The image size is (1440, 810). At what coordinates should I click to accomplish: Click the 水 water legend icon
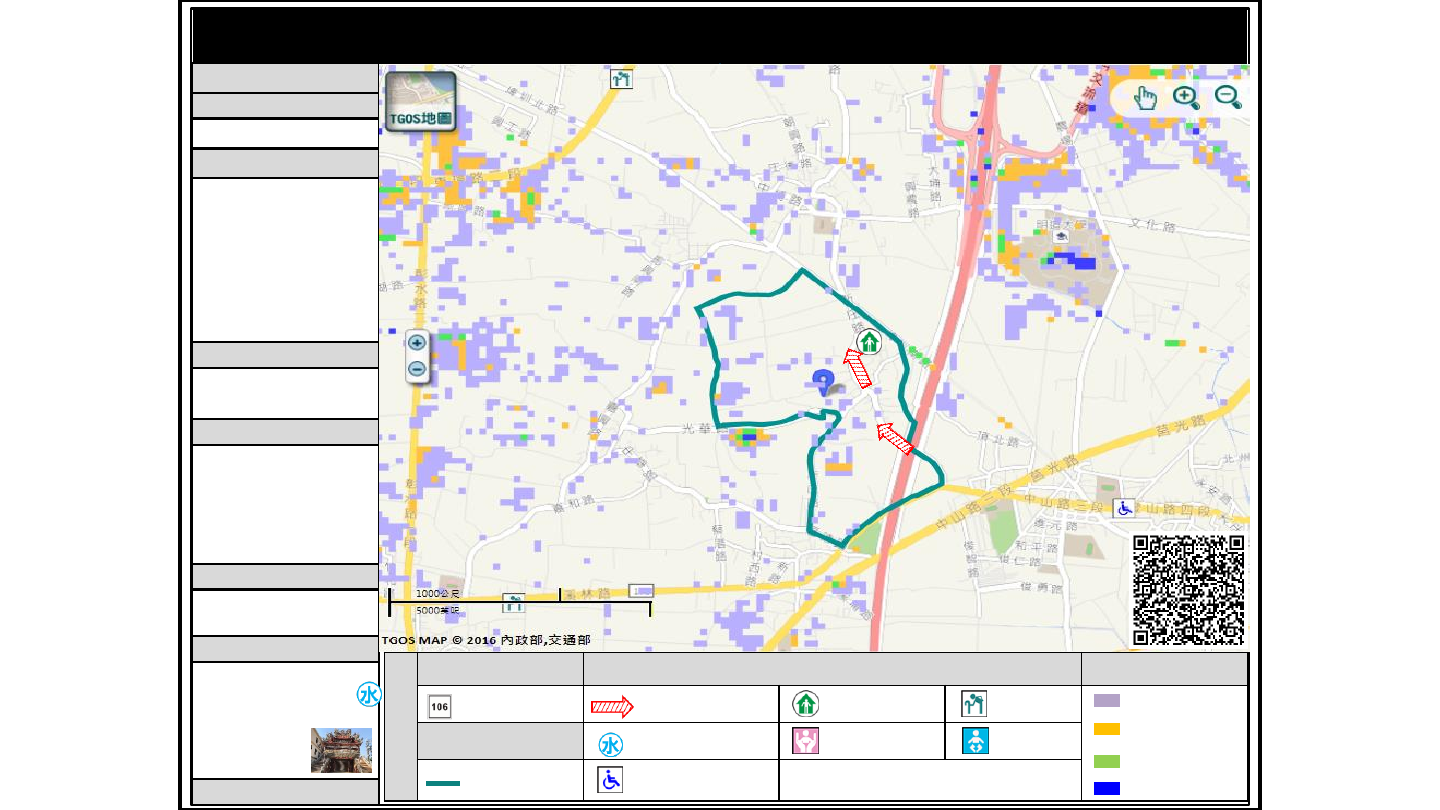coord(611,745)
